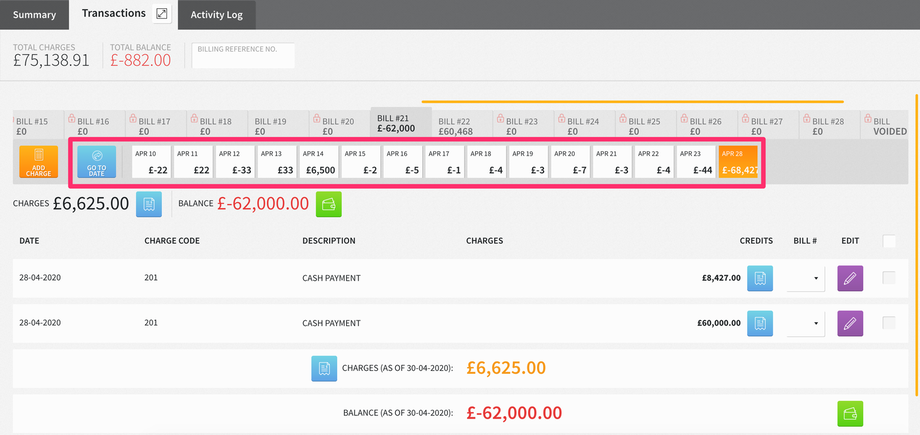Select the APR 23 date tile
The height and width of the screenshot is (435, 920).
tap(696, 162)
